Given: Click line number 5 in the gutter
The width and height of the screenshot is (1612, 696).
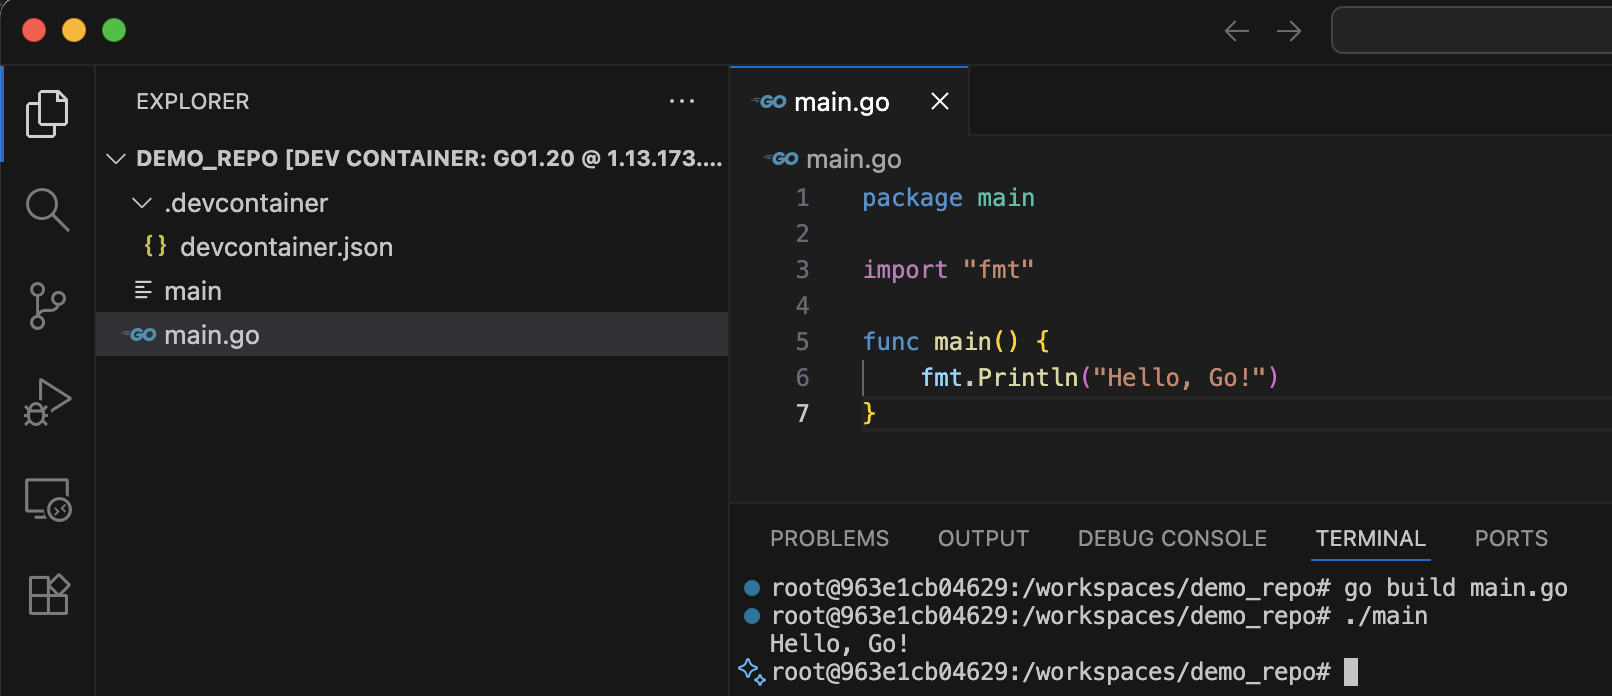Looking at the screenshot, I should (x=802, y=342).
